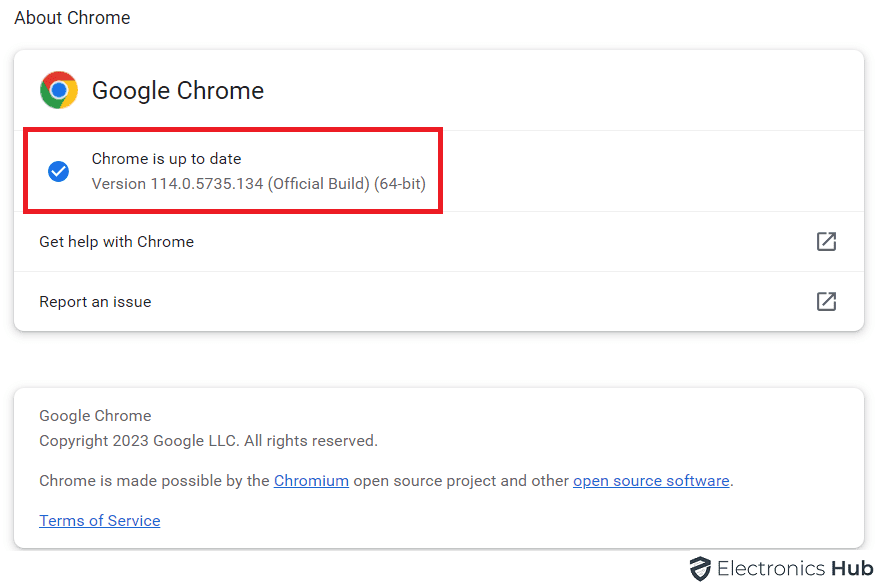Screen dimensions: 877x588
Task: Open the open source software link
Action: point(651,481)
